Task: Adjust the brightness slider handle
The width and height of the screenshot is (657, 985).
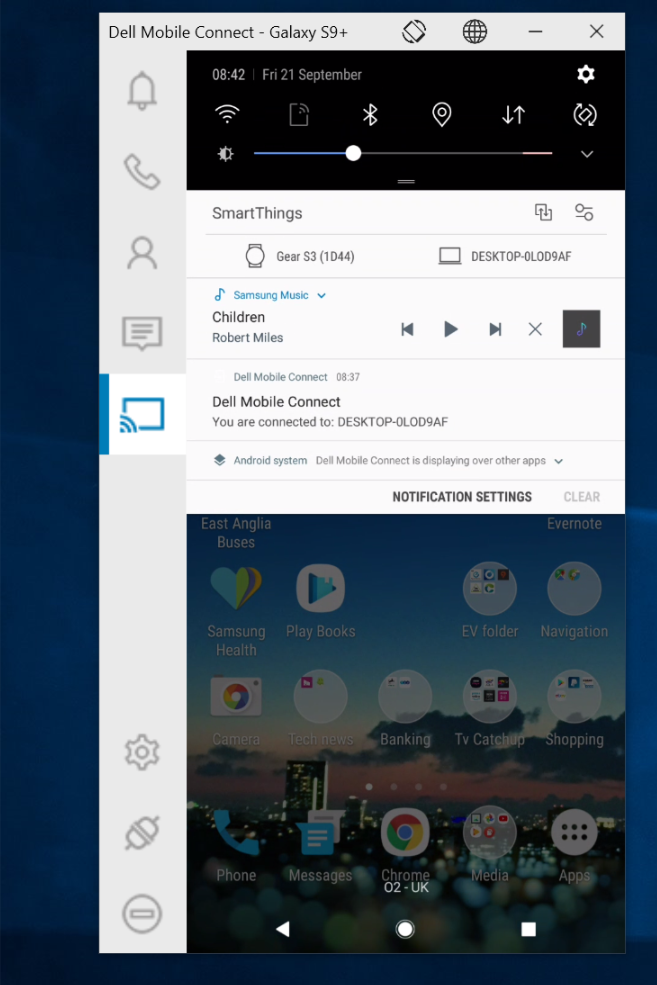Action: tap(354, 153)
